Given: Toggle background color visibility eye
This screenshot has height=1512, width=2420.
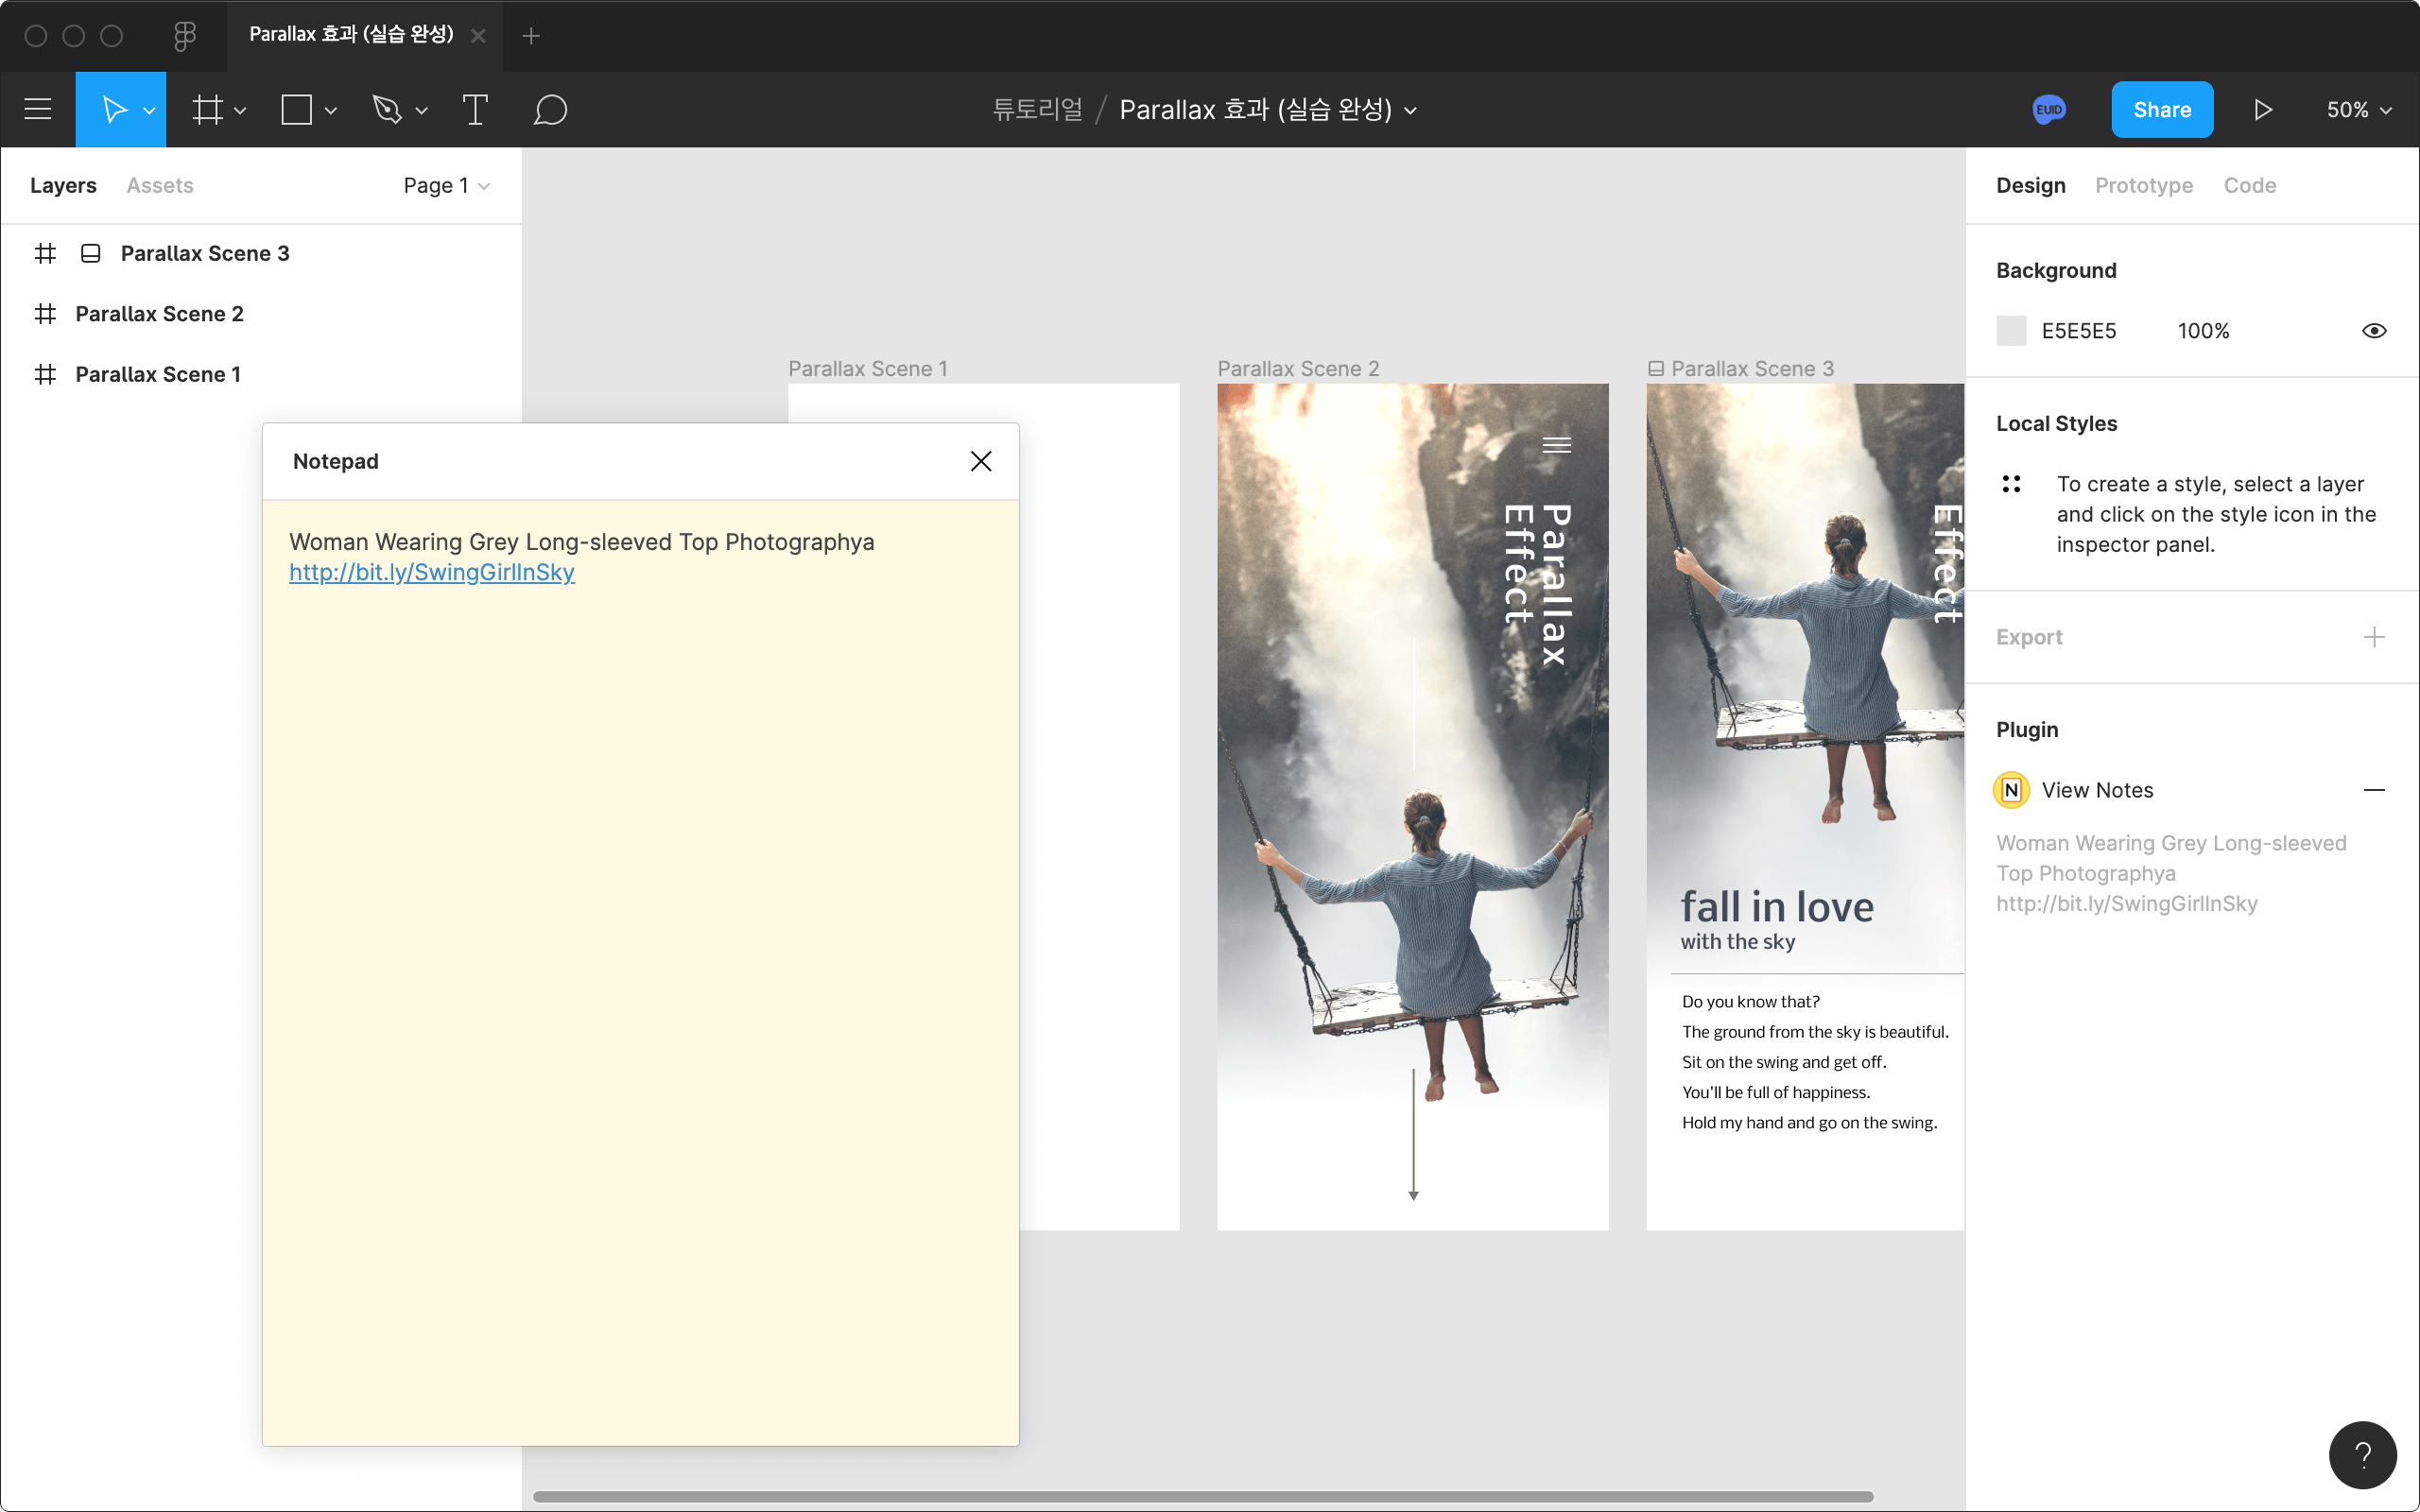Looking at the screenshot, I should pyautogui.click(x=2374, y=331).
